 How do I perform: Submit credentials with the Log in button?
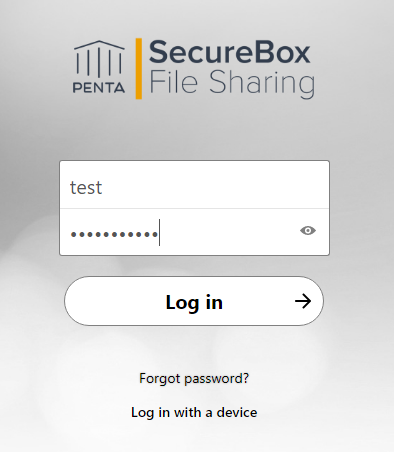(194, 301)
